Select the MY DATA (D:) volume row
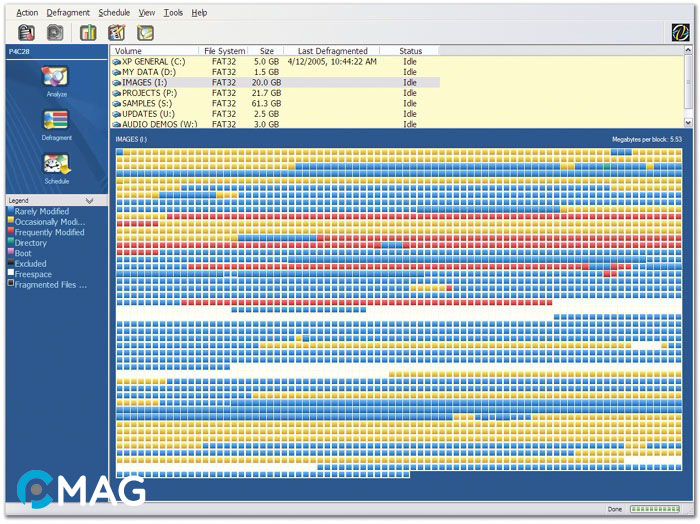Image resolution: width=700 pixels, height=524 pixels. [x=275, y=72]
